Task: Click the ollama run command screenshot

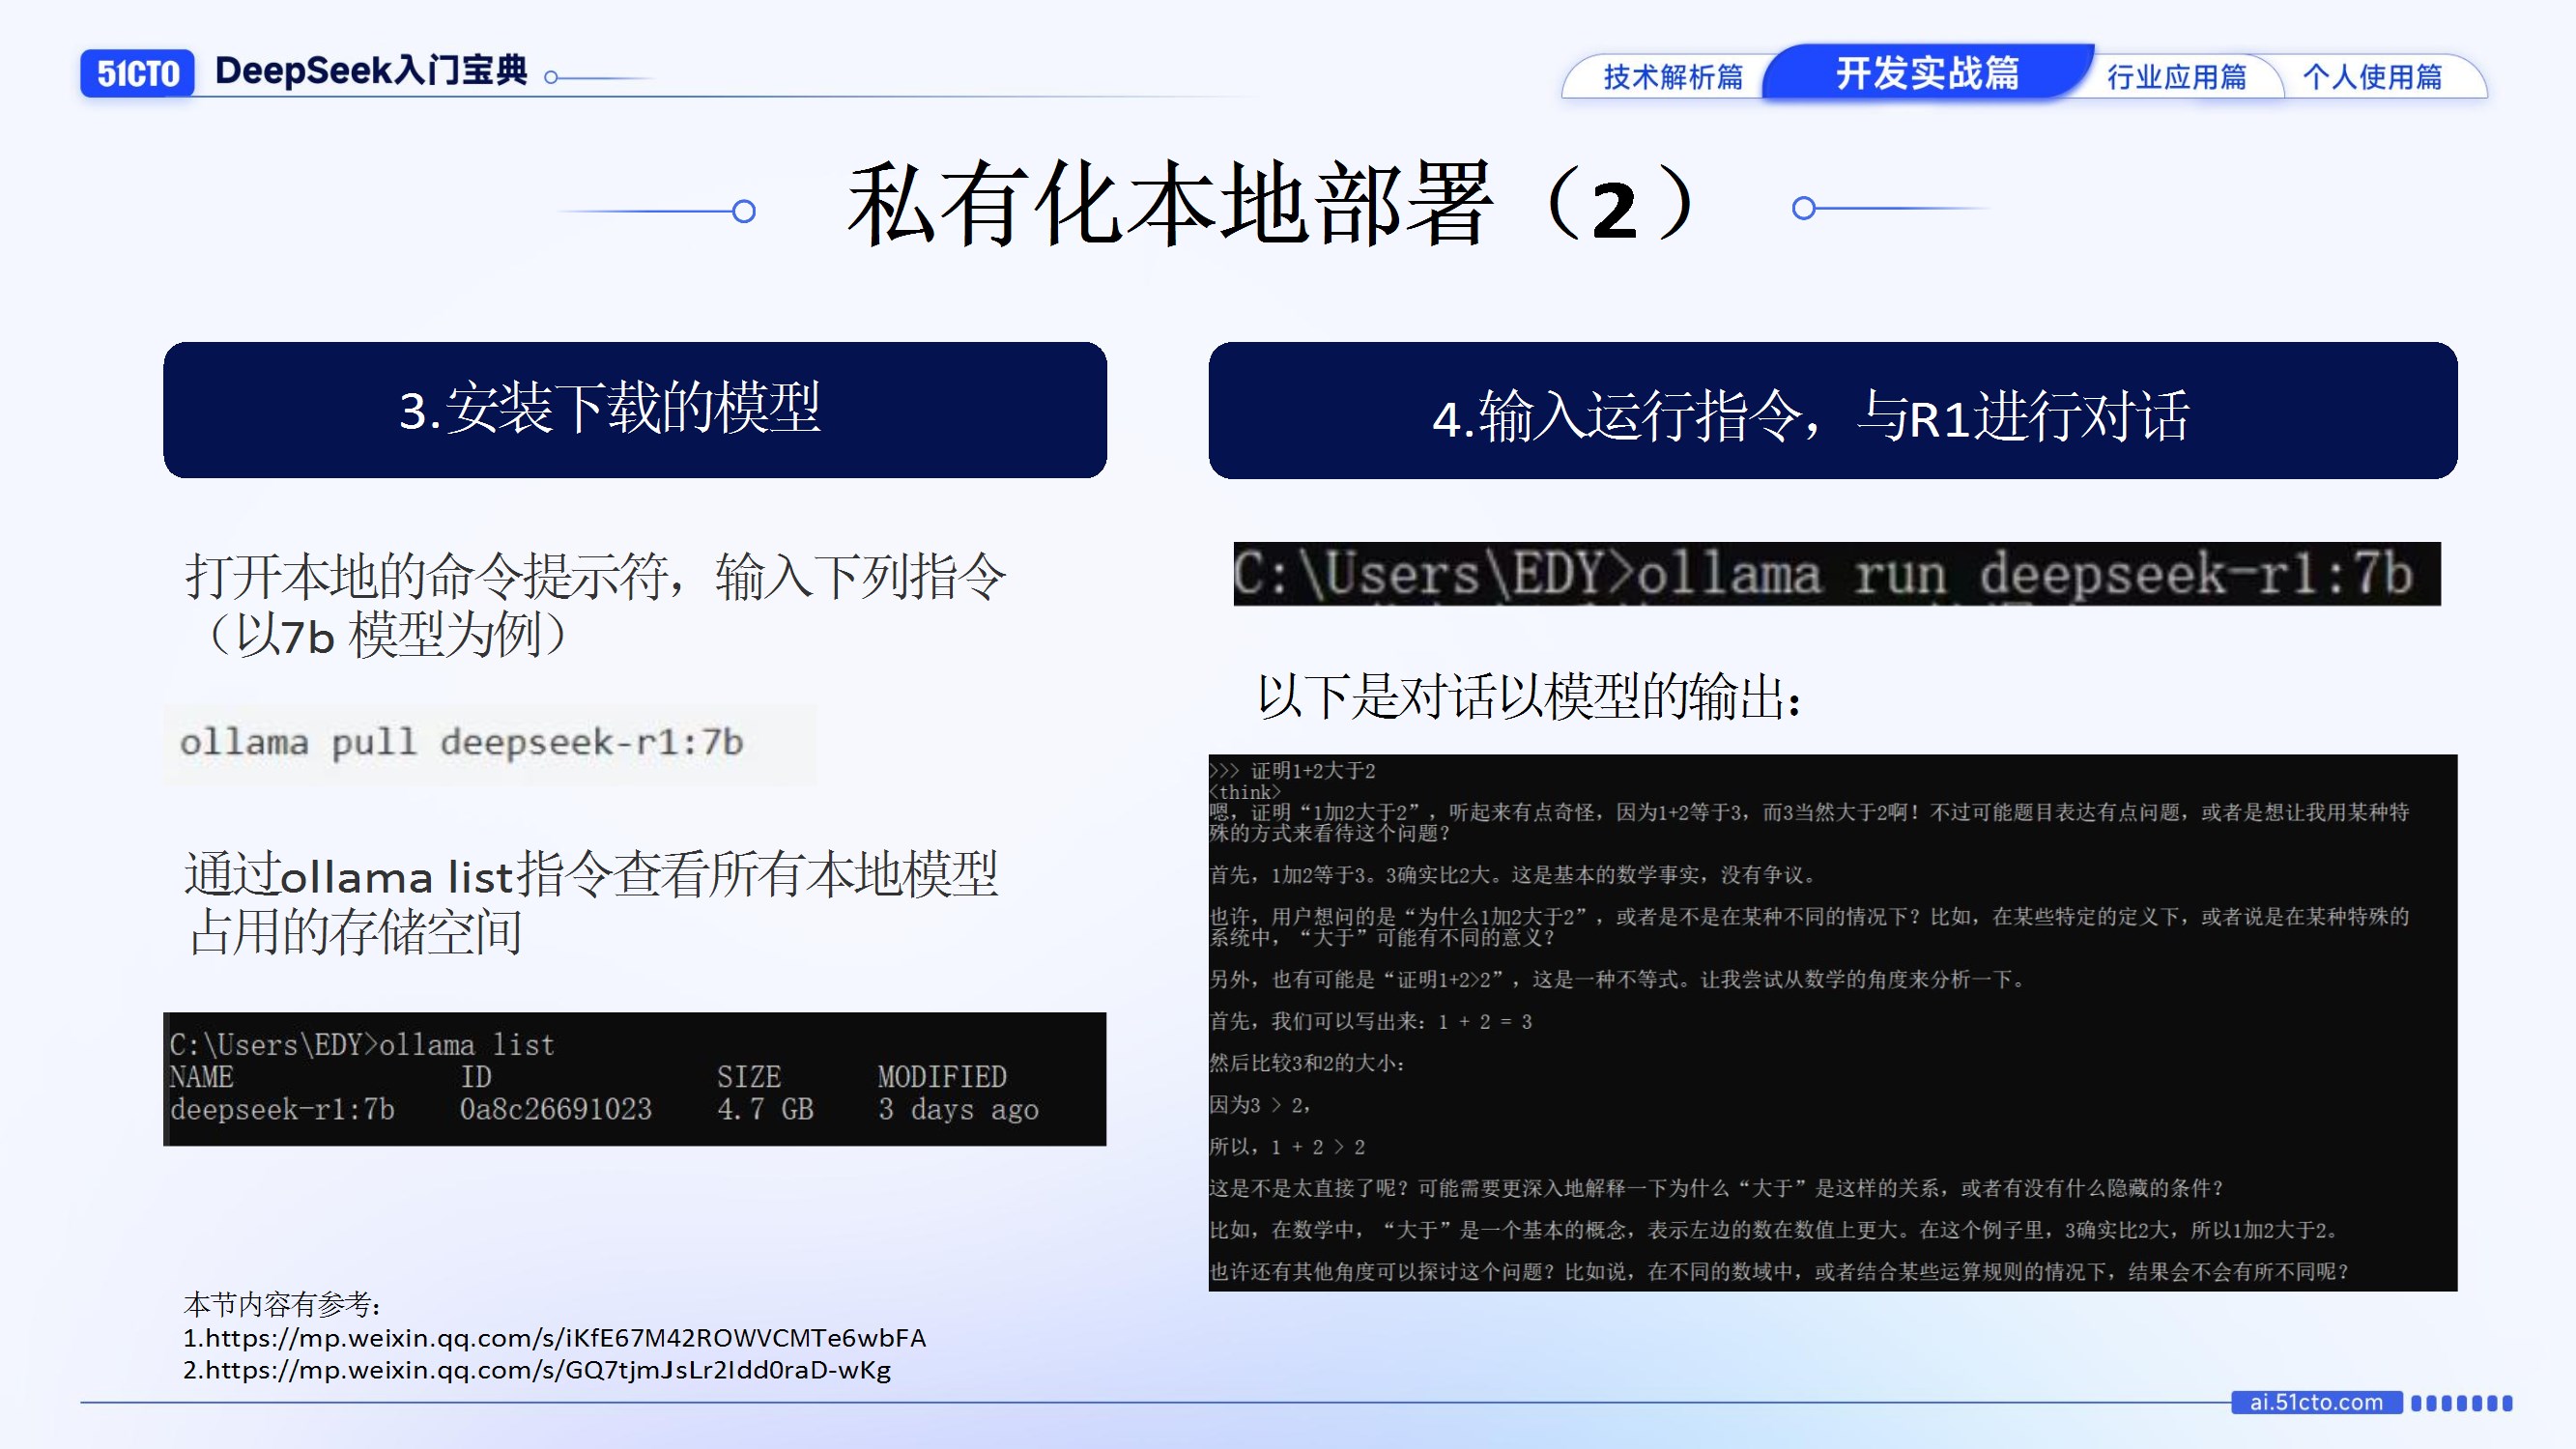Action: (1836, 574)
